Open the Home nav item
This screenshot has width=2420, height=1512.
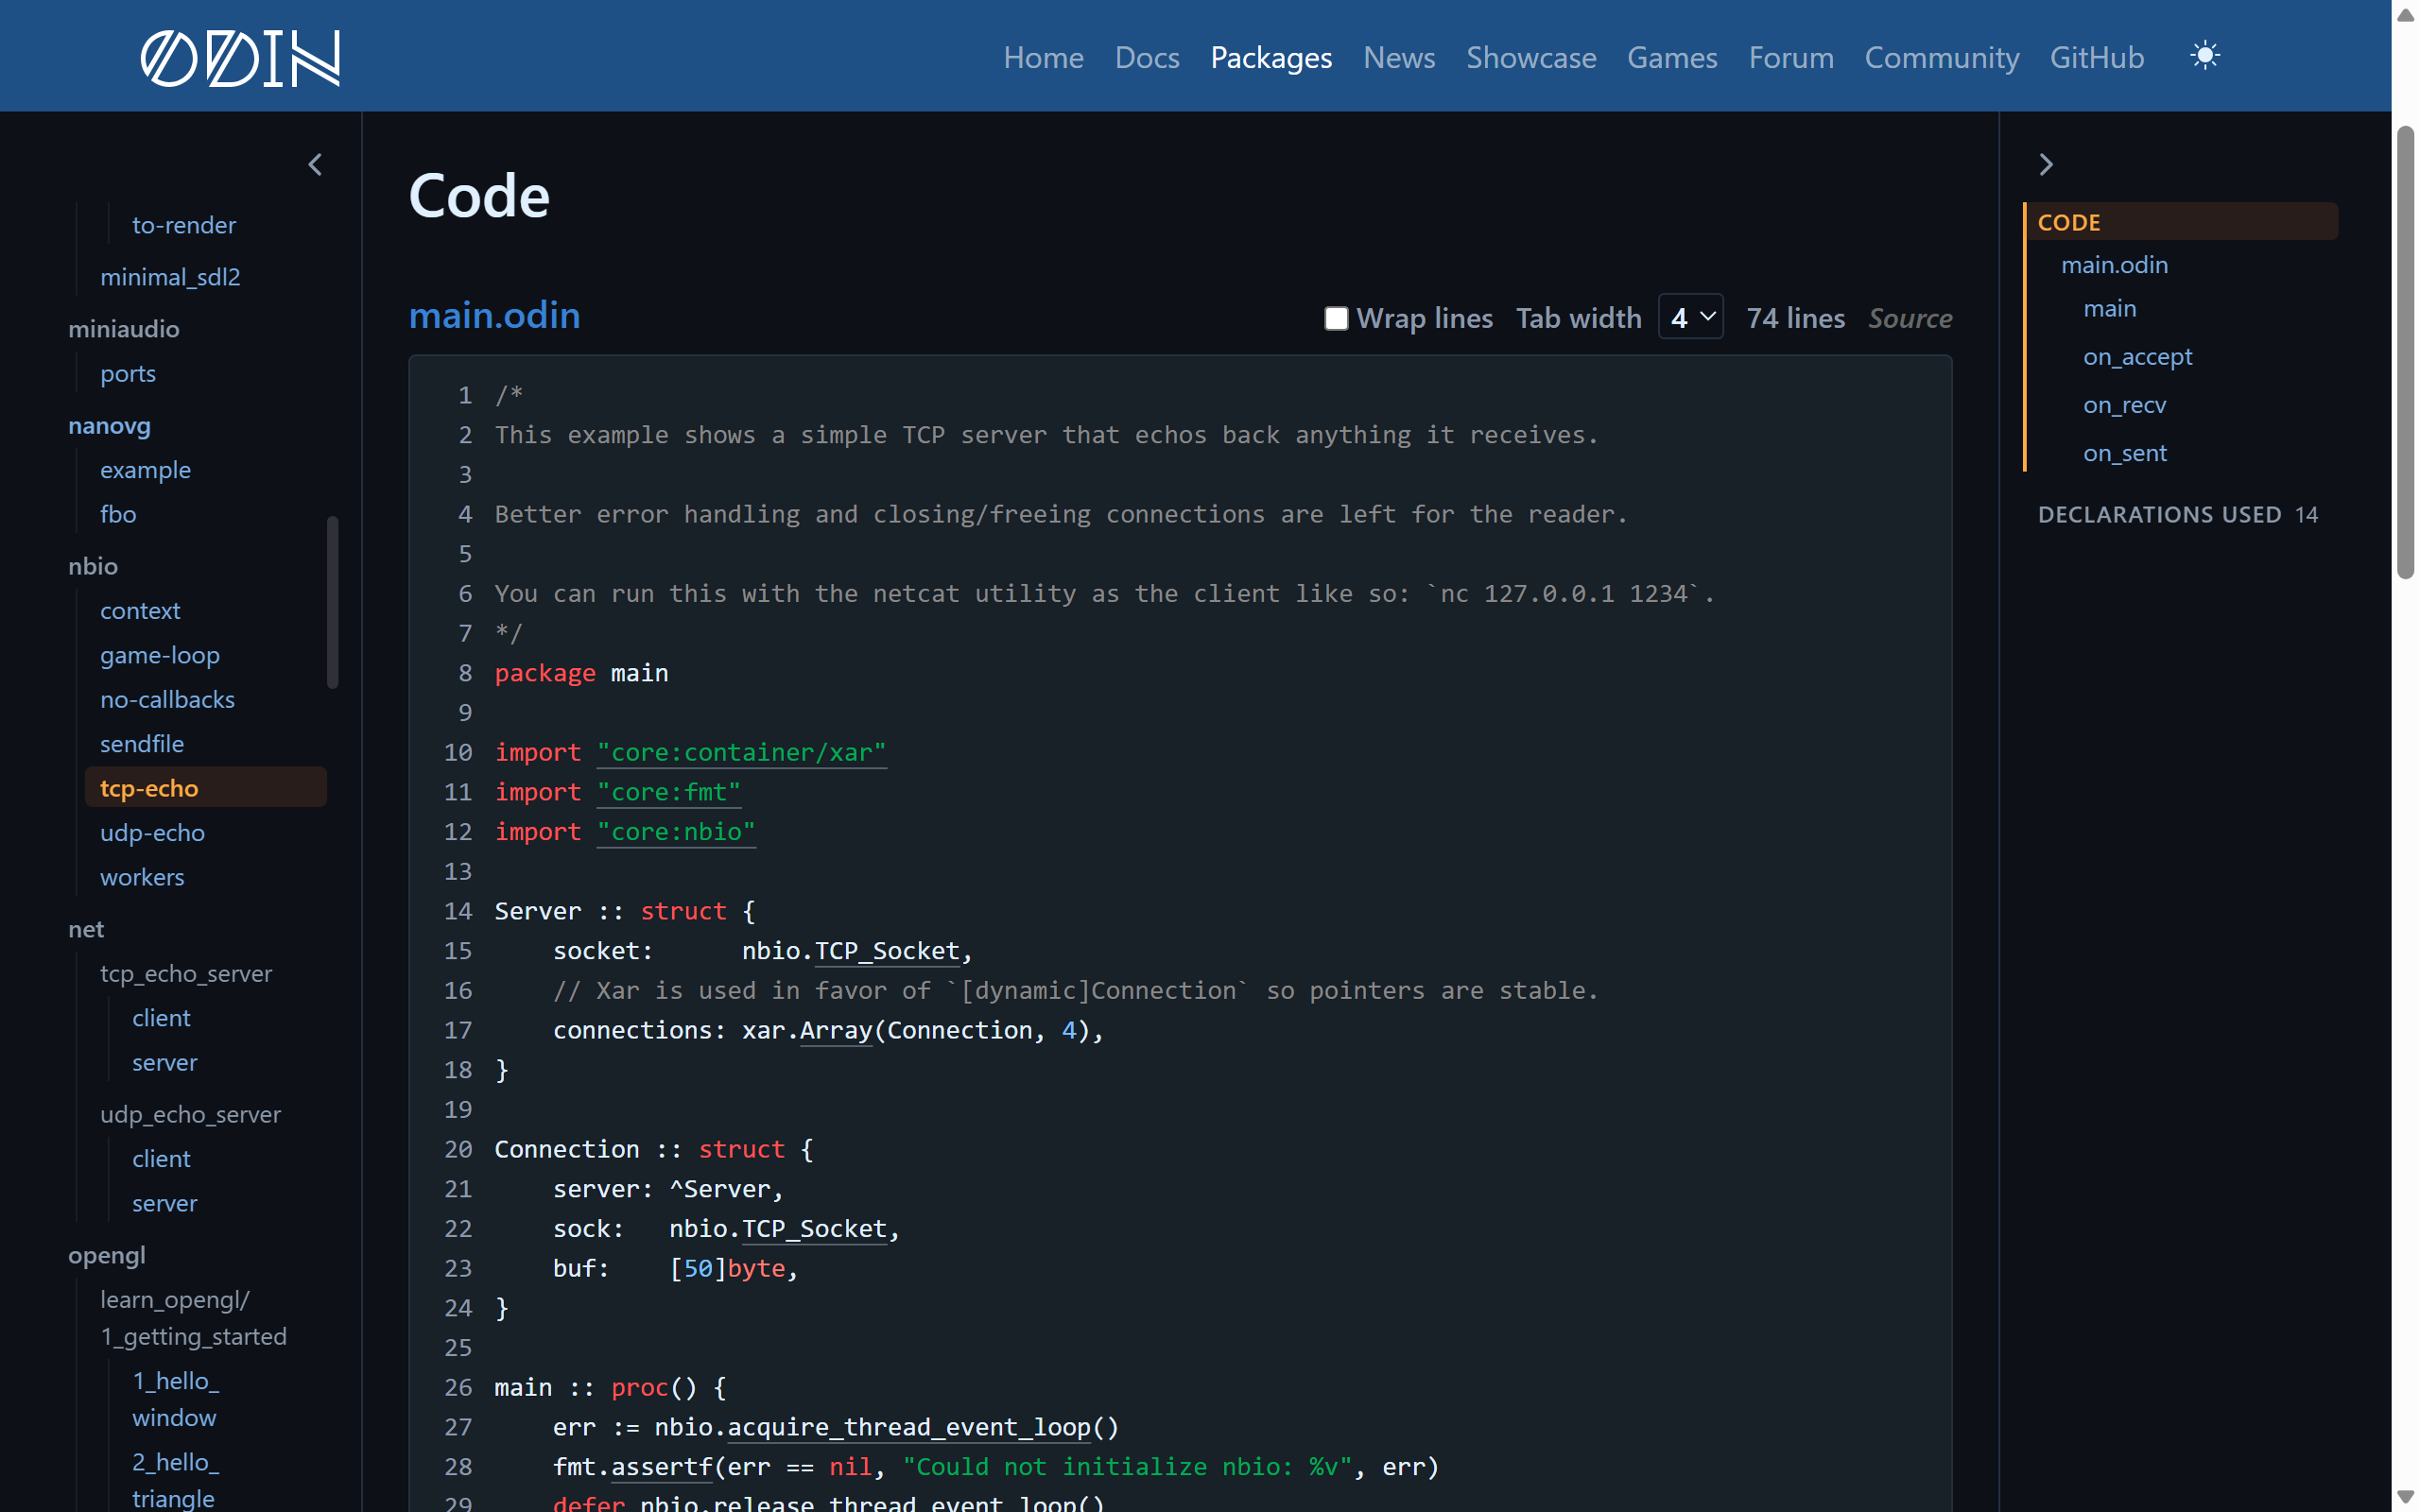[1043, 58]
